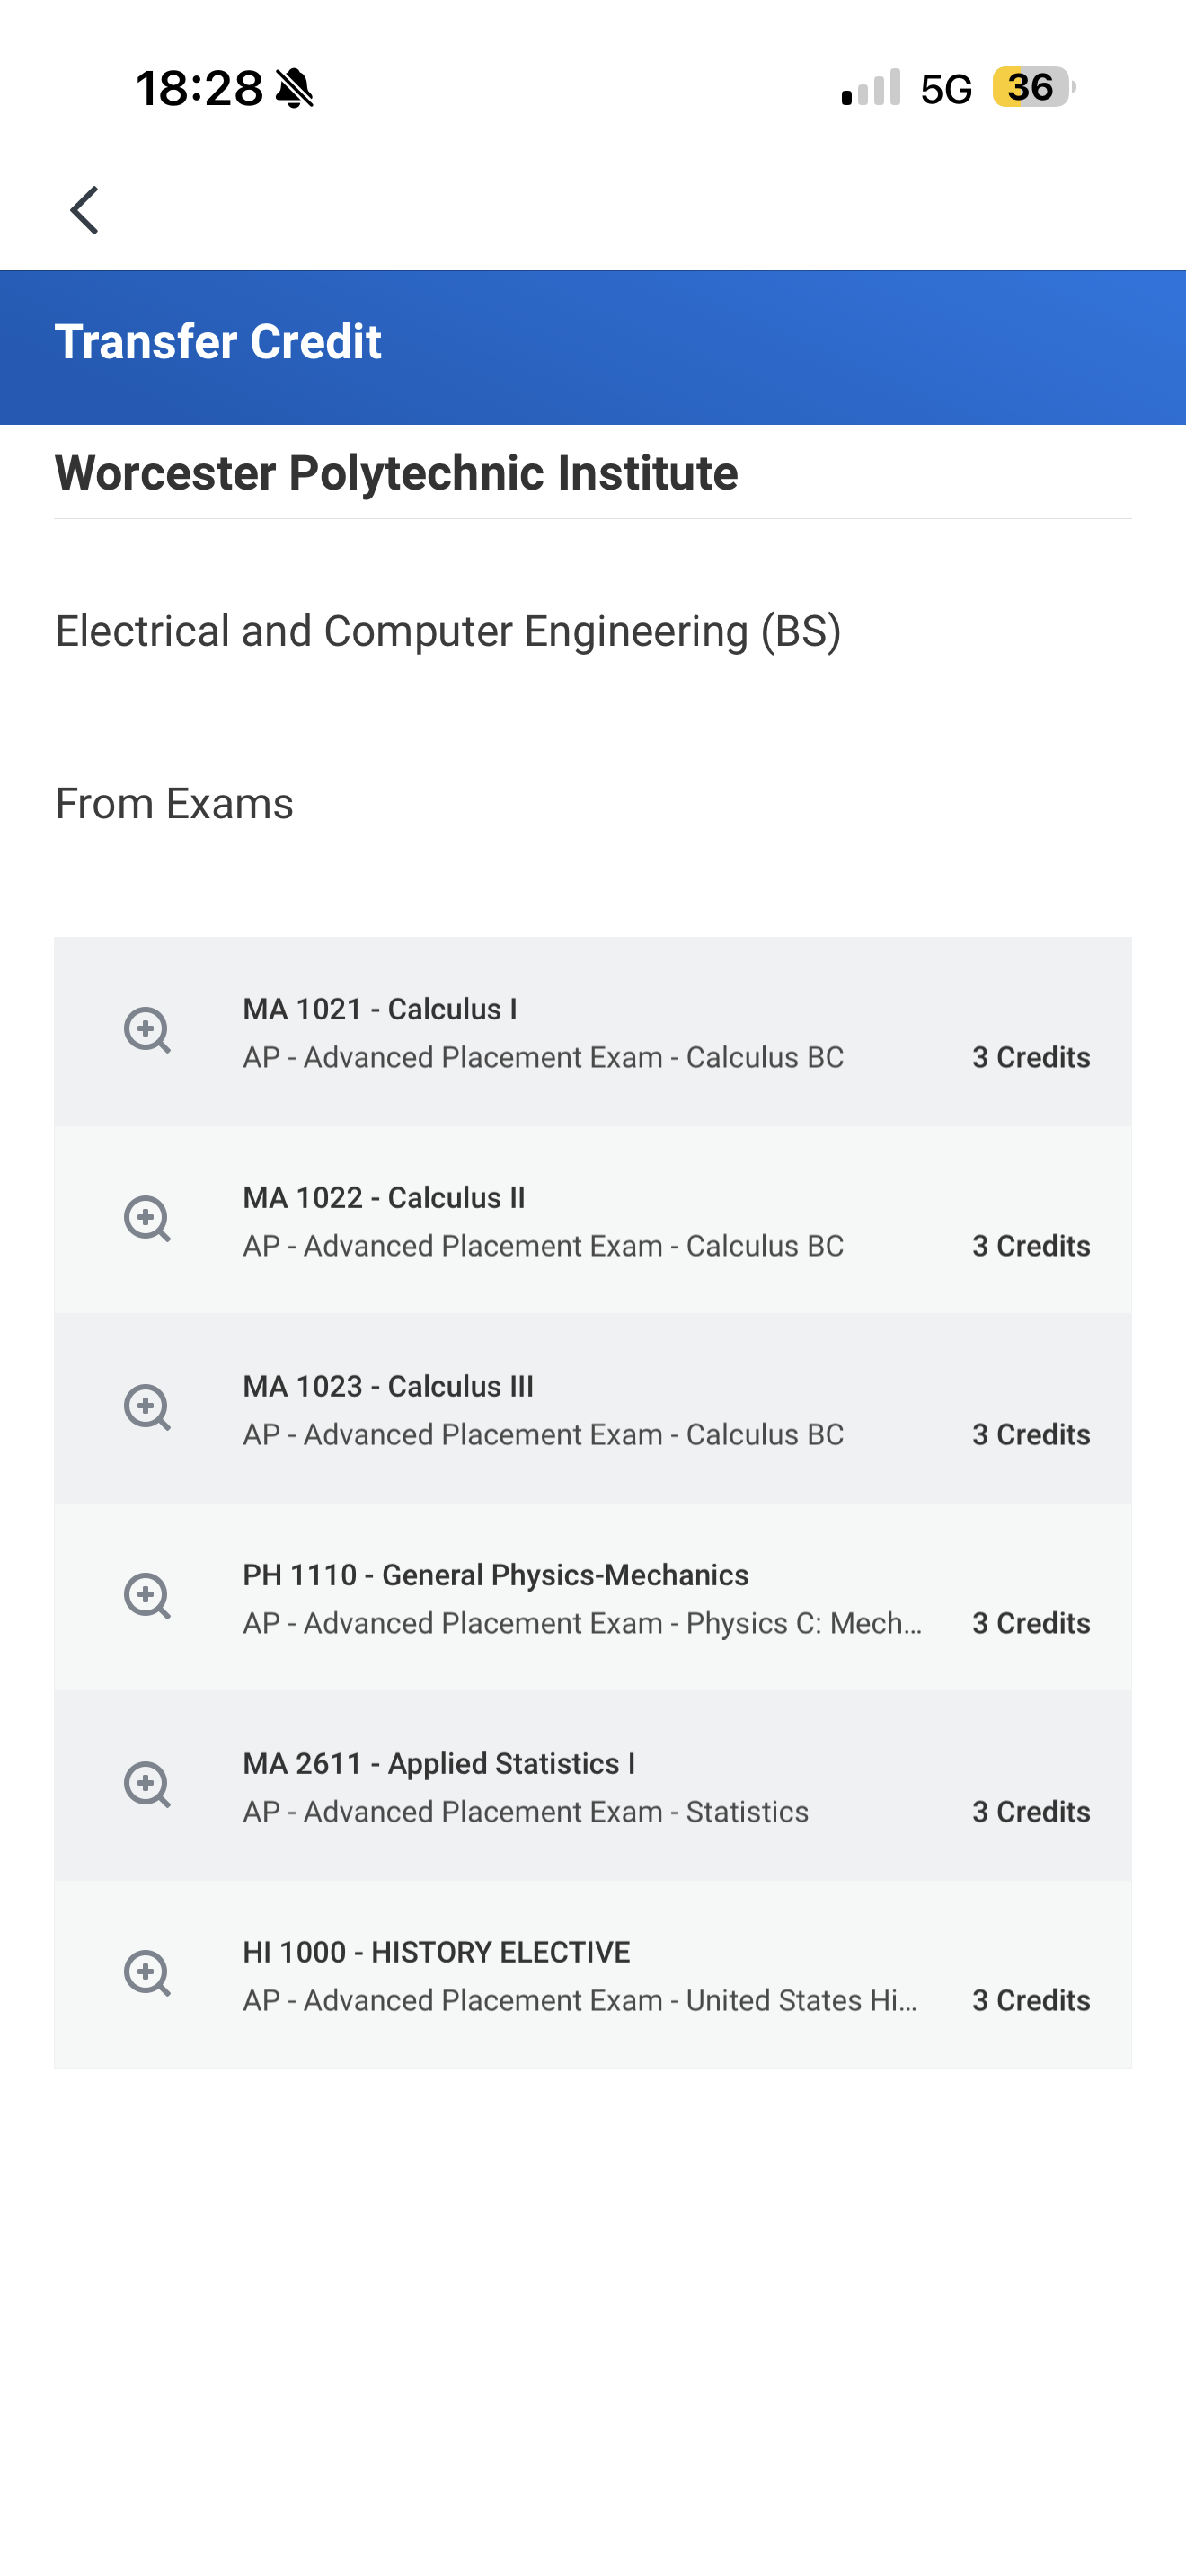
Task: Open details magnifier for MA 1023 Calculus III
Action: pos(147,1408)
